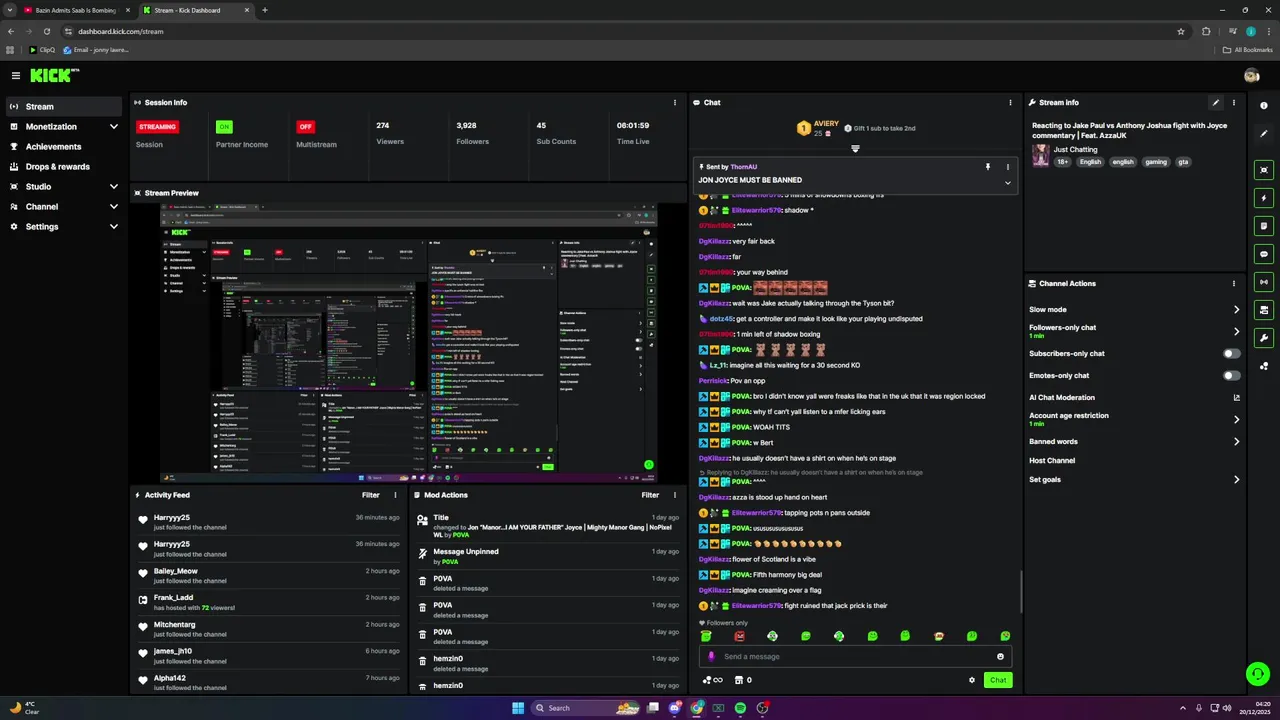Open emoji picker in message box
The height and width of the screenshot is (720, 1280).
click(x=1000, y=656)
